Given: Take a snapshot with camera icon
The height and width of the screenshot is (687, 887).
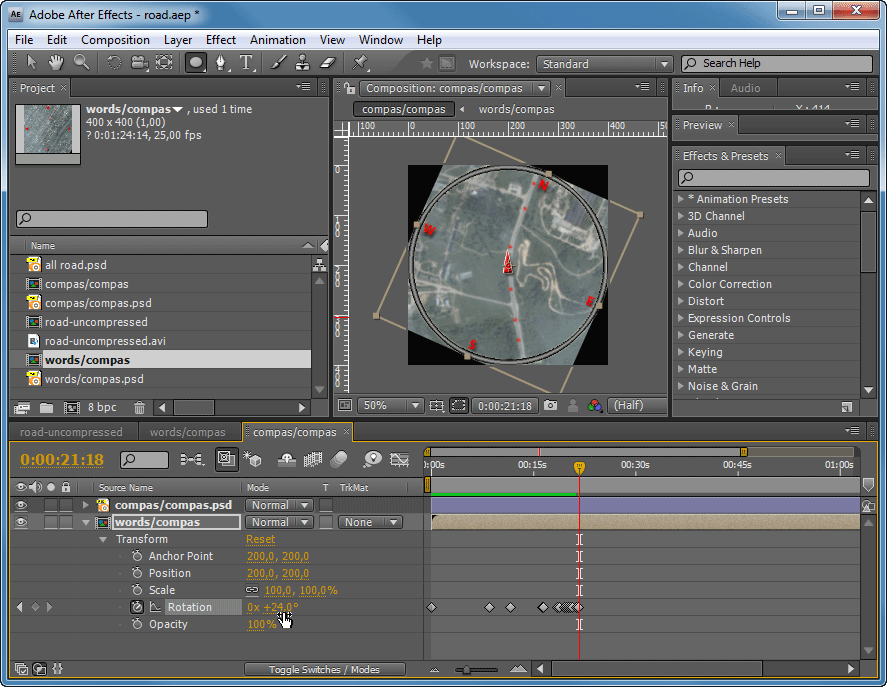Looking at the screenshot, I should (x=550, y=406).
